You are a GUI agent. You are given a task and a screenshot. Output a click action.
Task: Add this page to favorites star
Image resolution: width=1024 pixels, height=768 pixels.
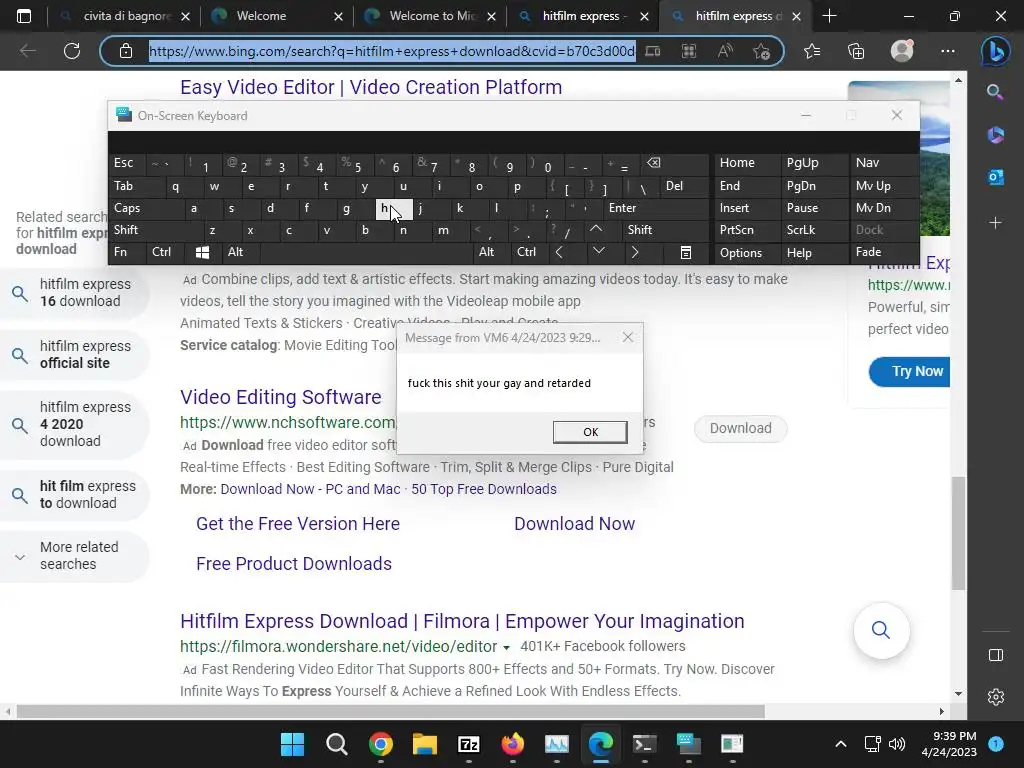[761, 51]
